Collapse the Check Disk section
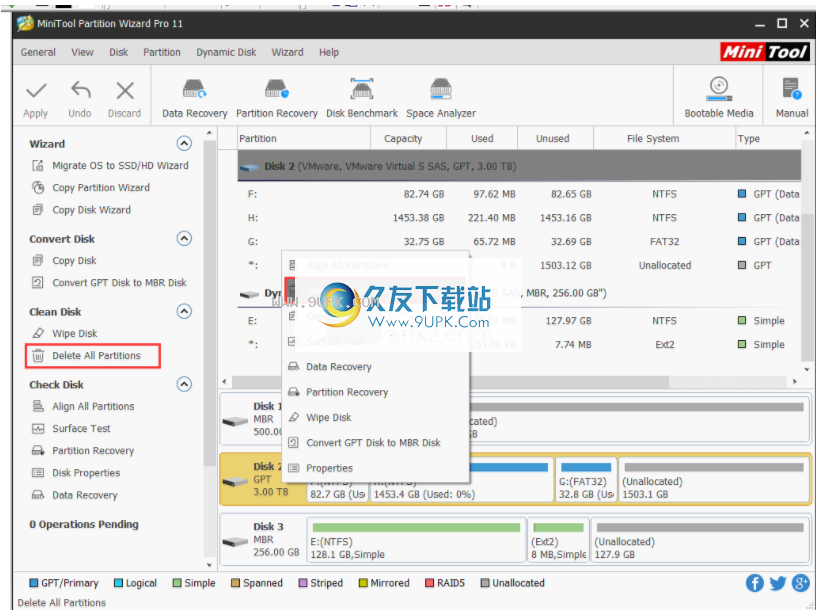The width and height of the screenshot is (816, 610). 184,384
